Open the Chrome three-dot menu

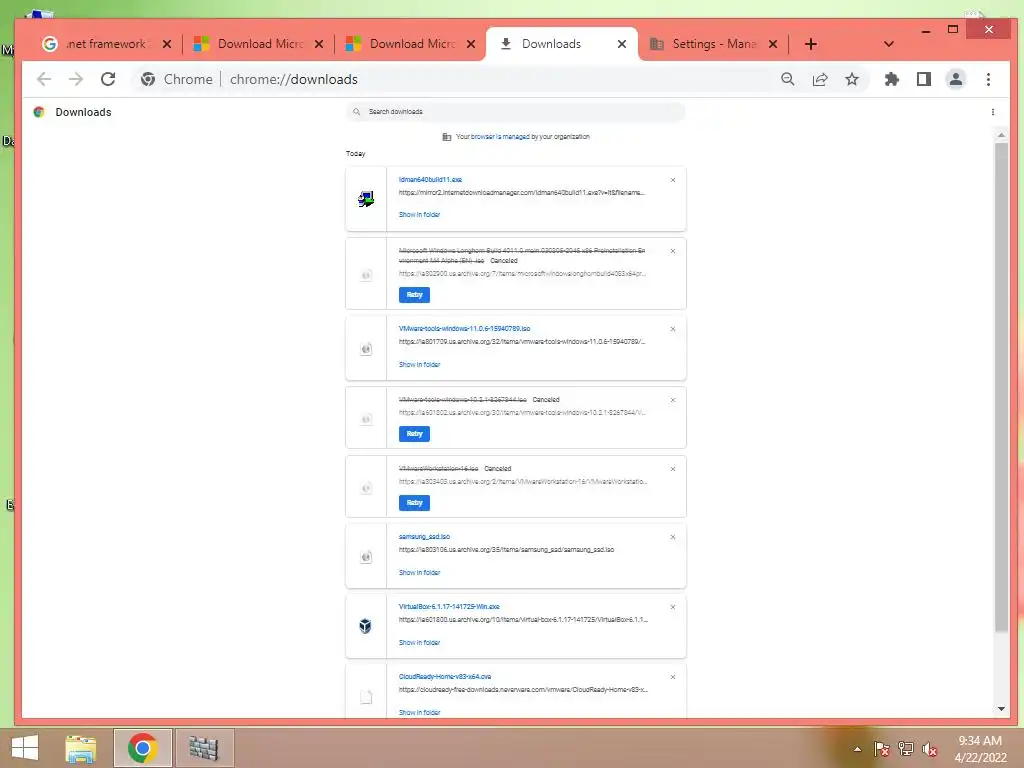coord(988,79)
